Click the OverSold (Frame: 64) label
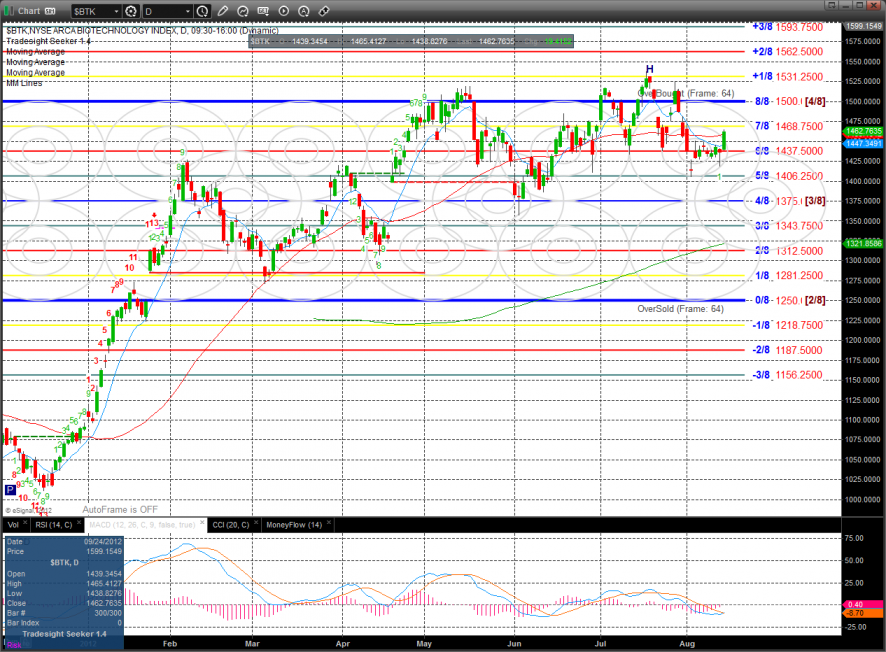Viewport: 886px width, 652px height. pyautogui.click(x=680, y=308)
